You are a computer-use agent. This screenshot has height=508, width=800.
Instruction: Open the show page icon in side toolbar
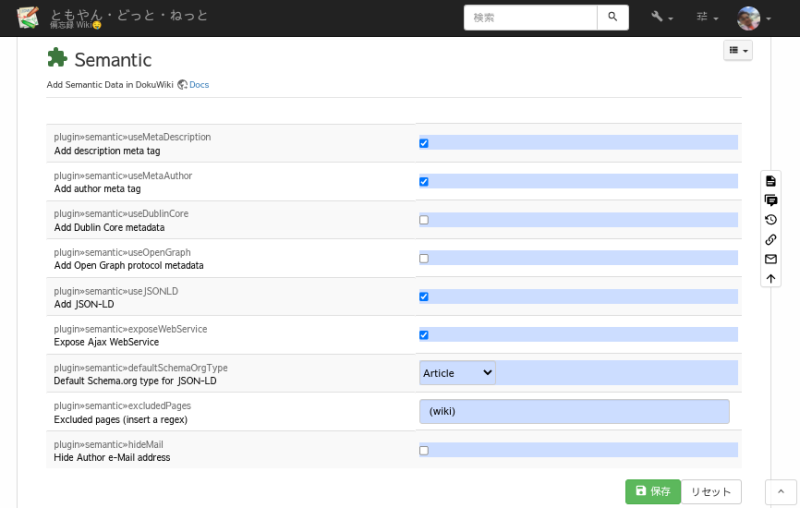coord(770,181)
